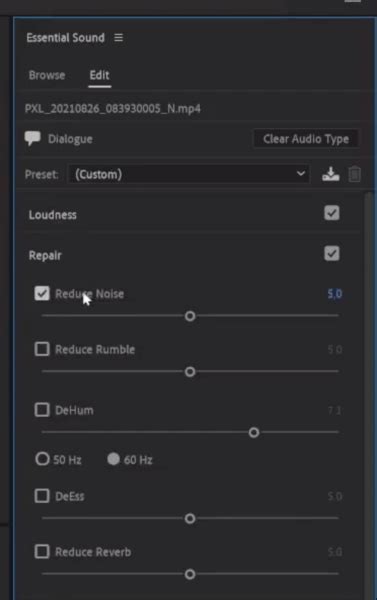Screen dimensions: 377x600
Task: Enable the DeEss checkbox
Action: pos(42,496)
